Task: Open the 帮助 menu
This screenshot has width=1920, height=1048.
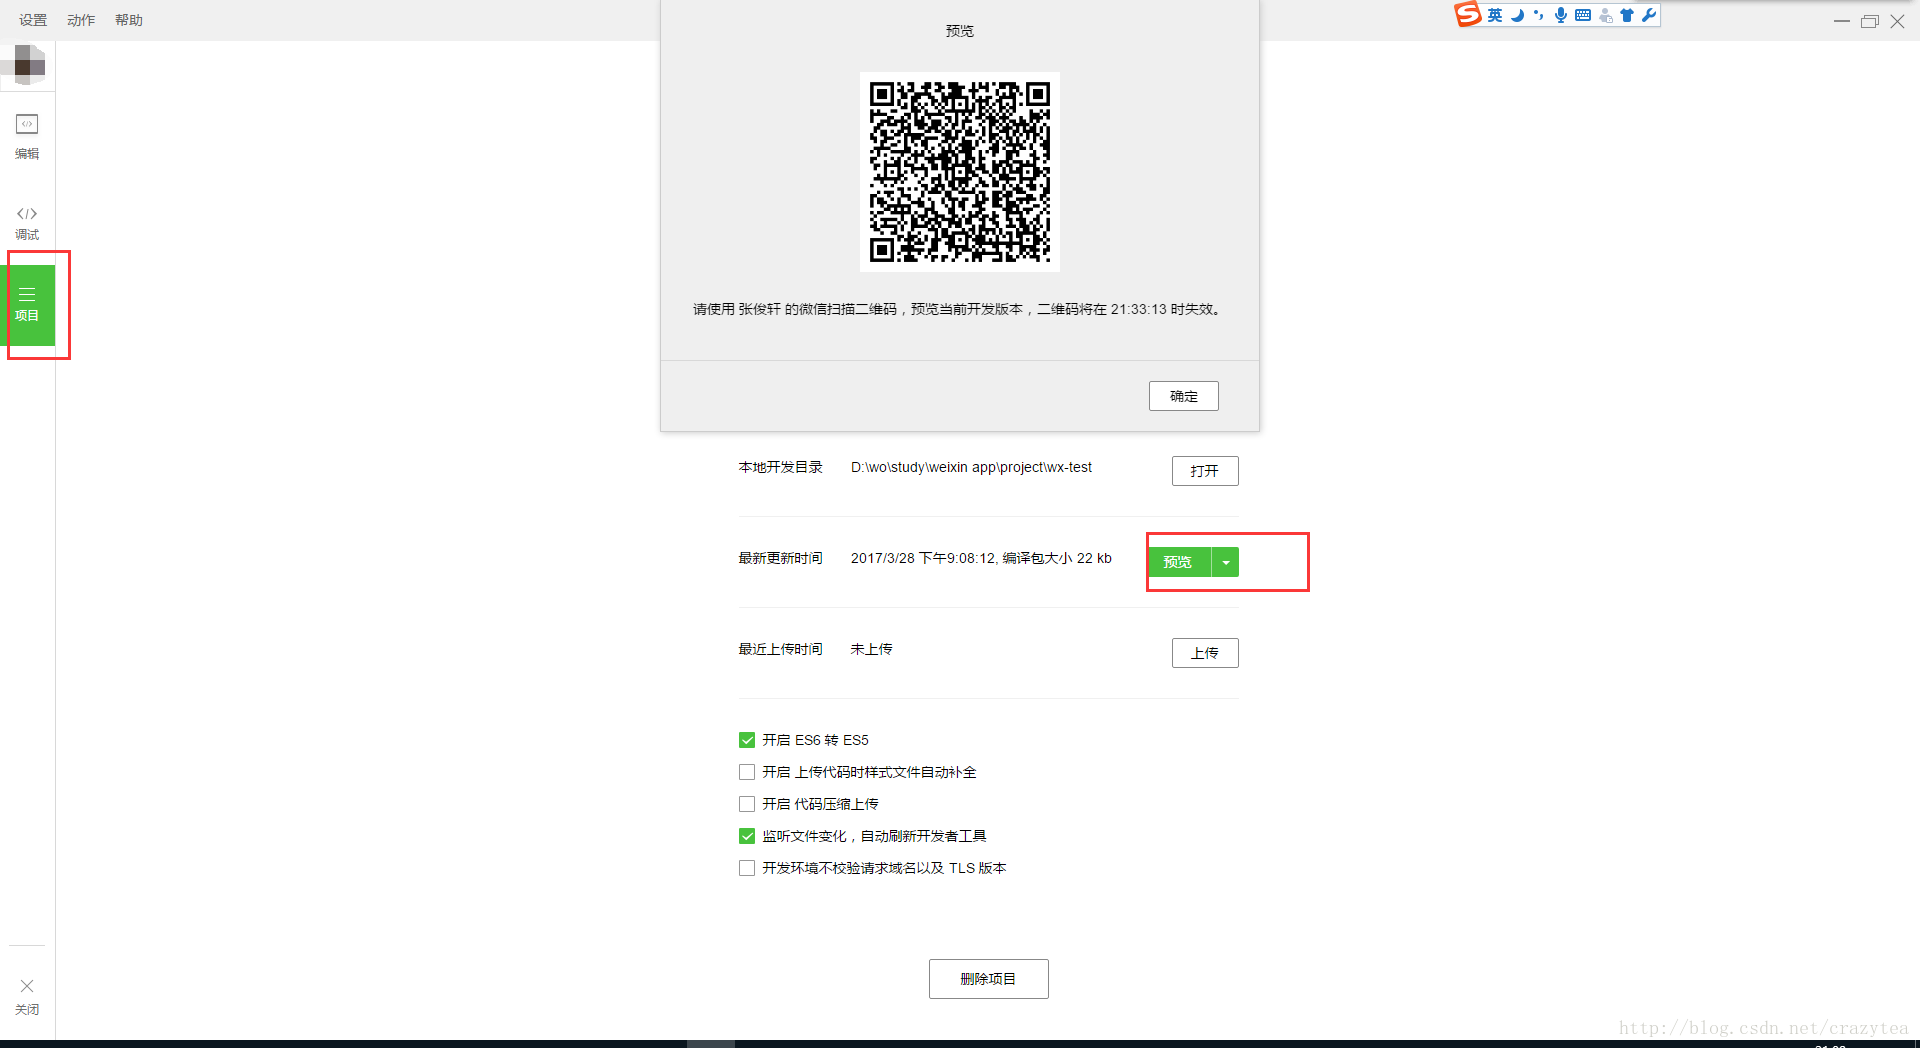Action: click(129, 20)
